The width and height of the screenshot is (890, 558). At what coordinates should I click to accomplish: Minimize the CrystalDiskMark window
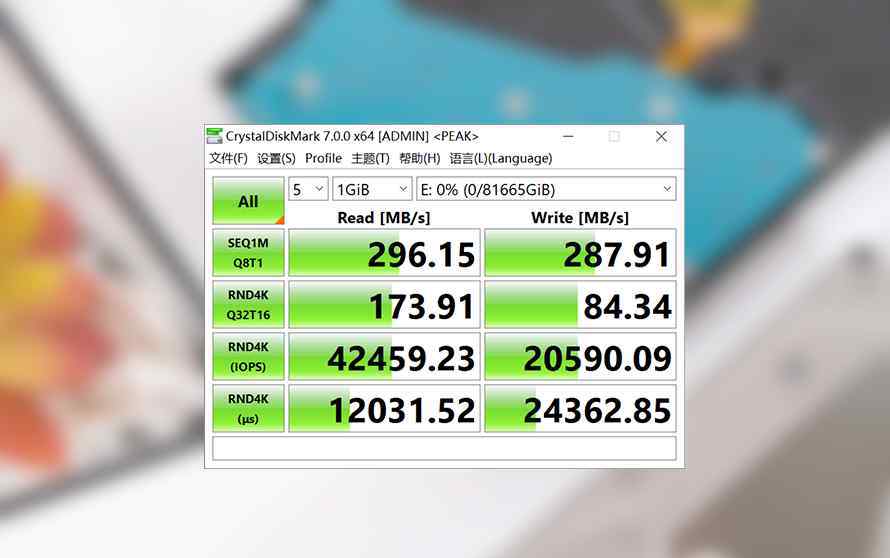coord(568,136)
